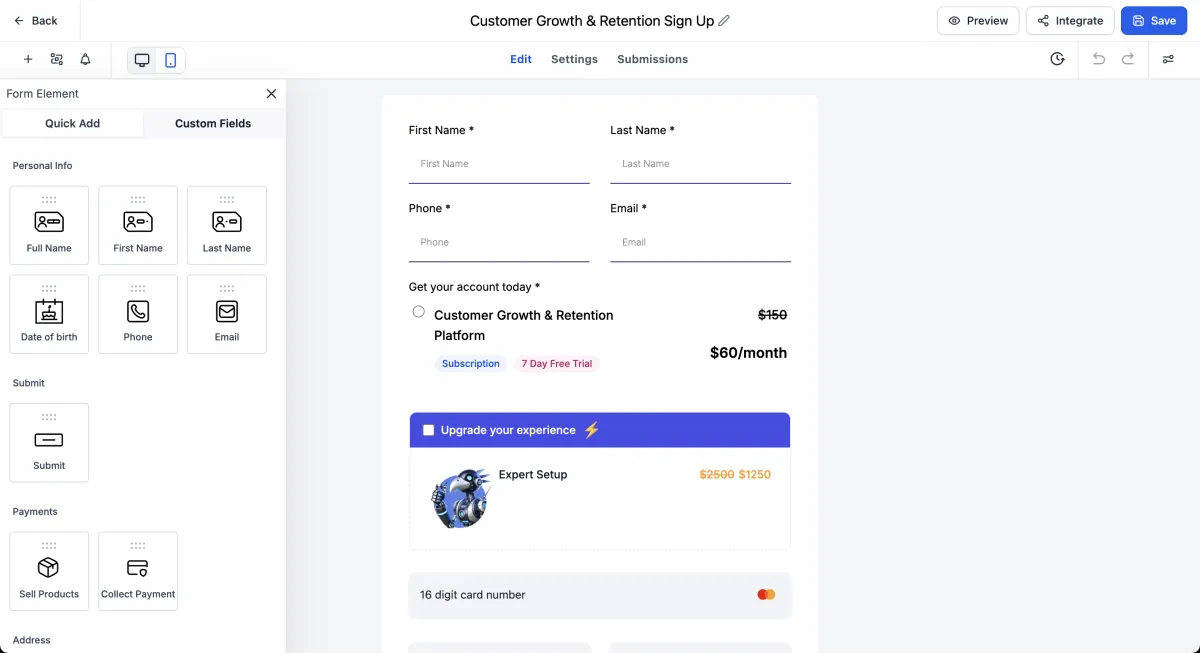Select Customer Growth & Retention Platform radio
The height and width of the screenshot is (653, 1200).
419,312
